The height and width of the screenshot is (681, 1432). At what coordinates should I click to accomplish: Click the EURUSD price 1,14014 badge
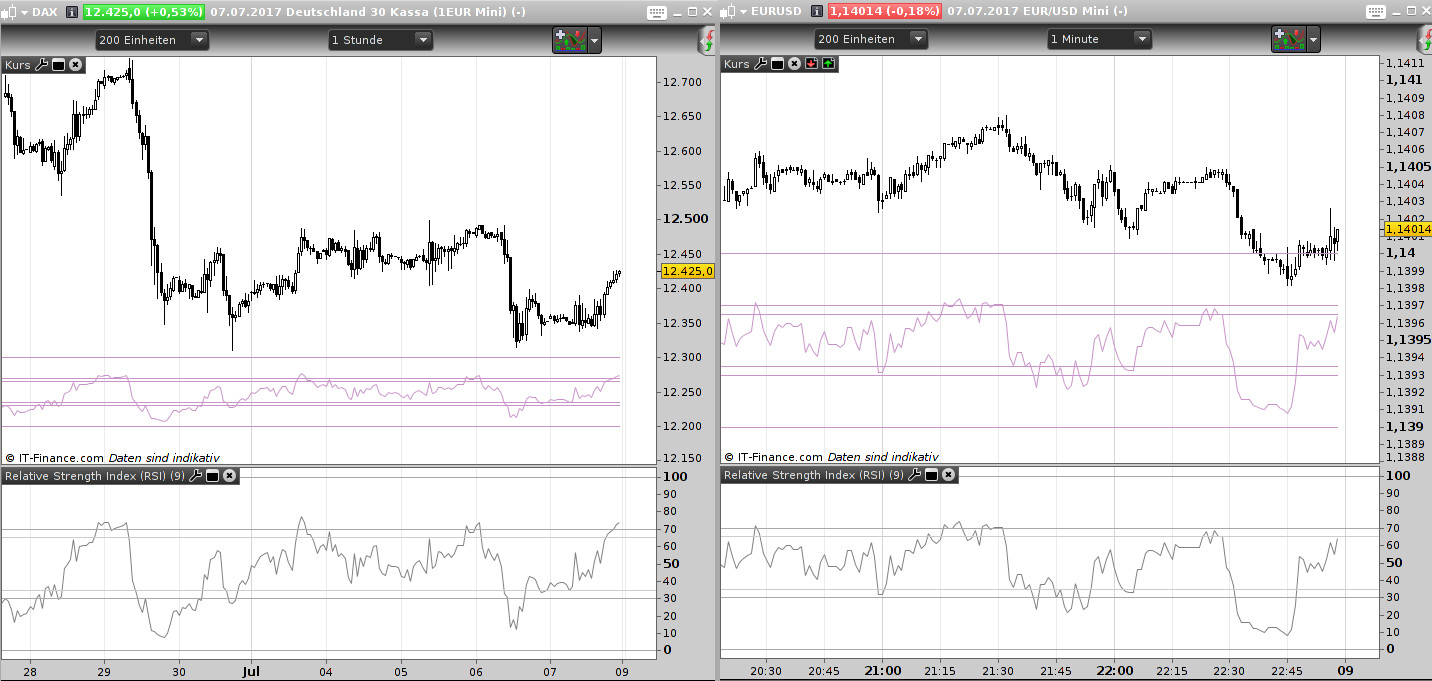[x=884, y=12]
